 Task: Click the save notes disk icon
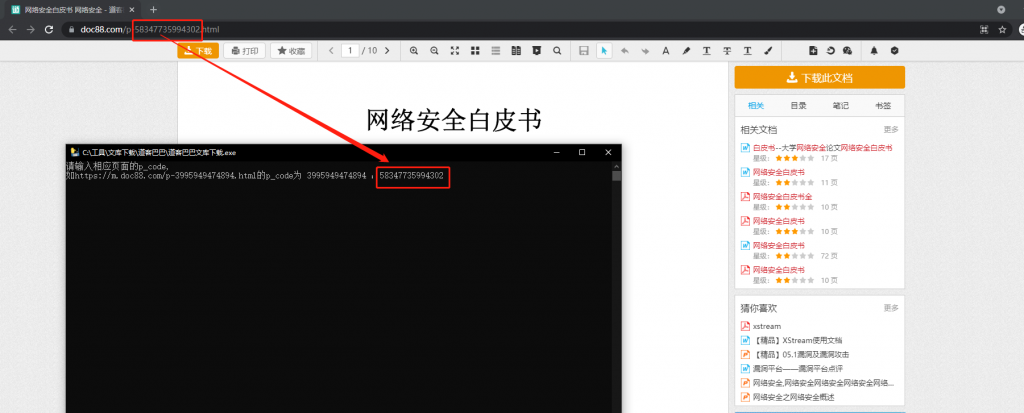[584, 51]
